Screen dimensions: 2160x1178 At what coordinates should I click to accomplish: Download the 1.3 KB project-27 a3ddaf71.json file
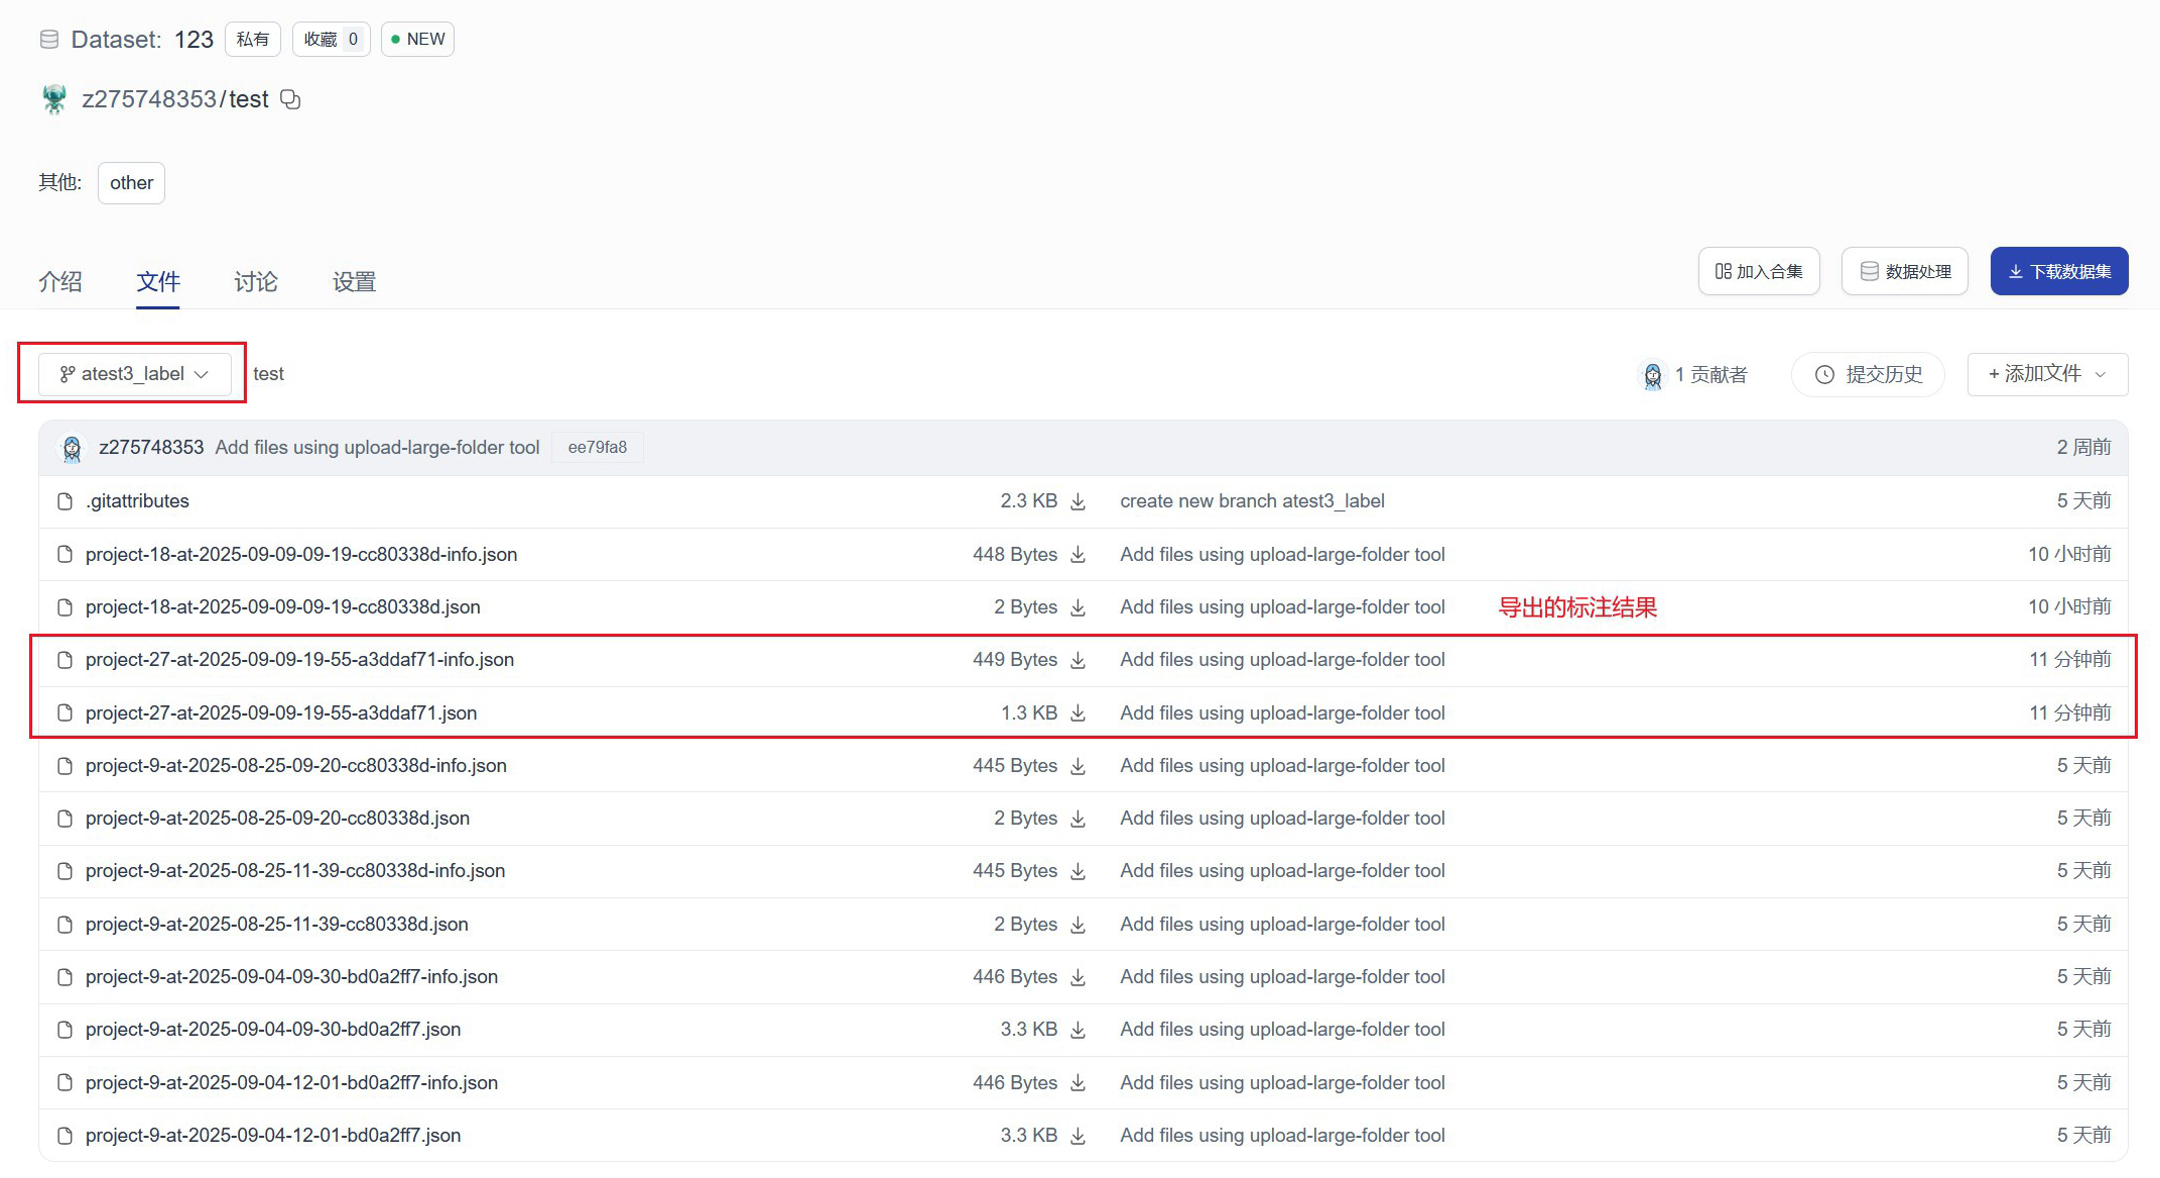click(1078, 713)
